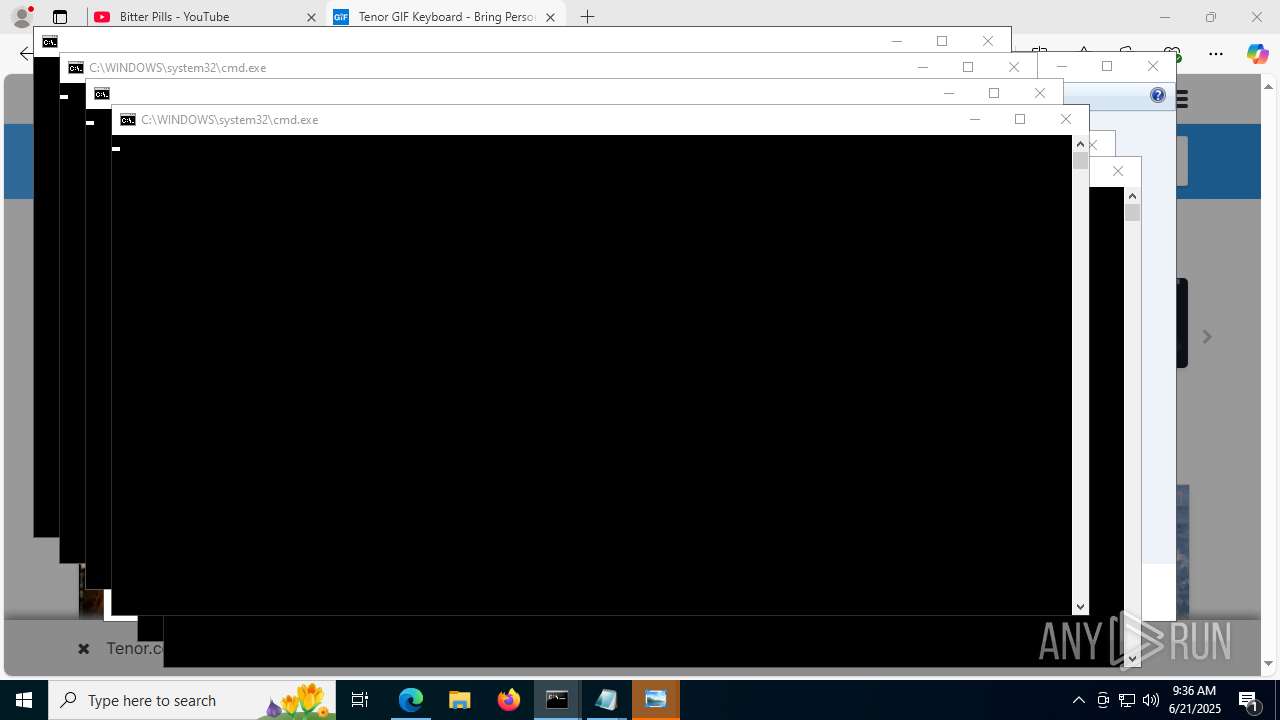Minimize the frontmost cmd.exe window
1280x720 pixels.
tap(975, 120)
